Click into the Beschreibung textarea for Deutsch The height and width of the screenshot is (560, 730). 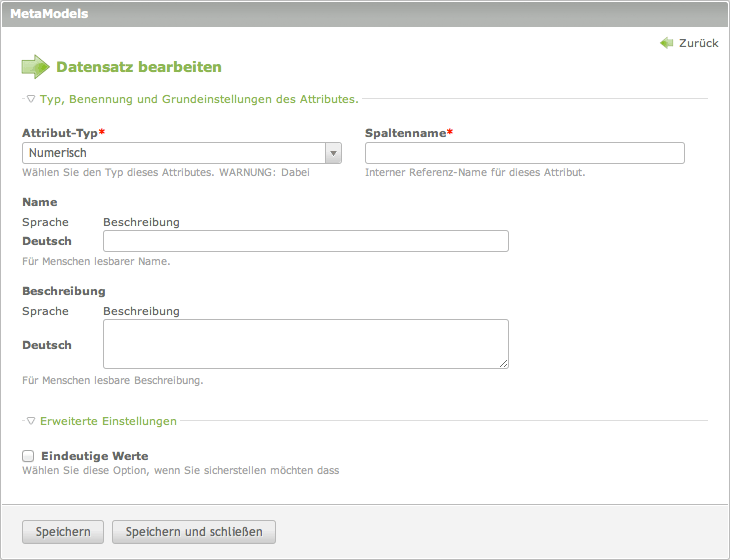click(306, 344)
